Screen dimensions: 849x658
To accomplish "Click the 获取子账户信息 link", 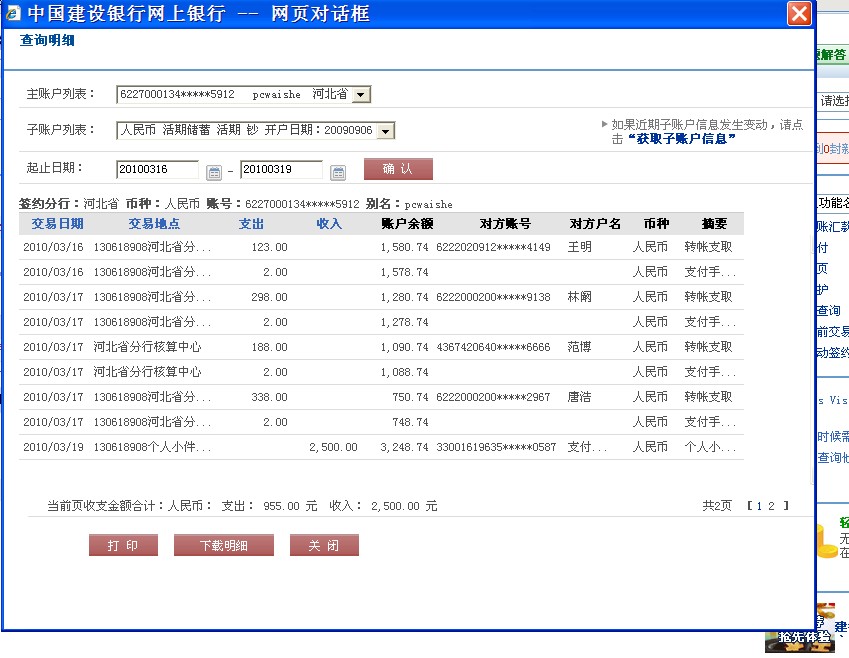I will pyautogui.click(x=685, y=139).
